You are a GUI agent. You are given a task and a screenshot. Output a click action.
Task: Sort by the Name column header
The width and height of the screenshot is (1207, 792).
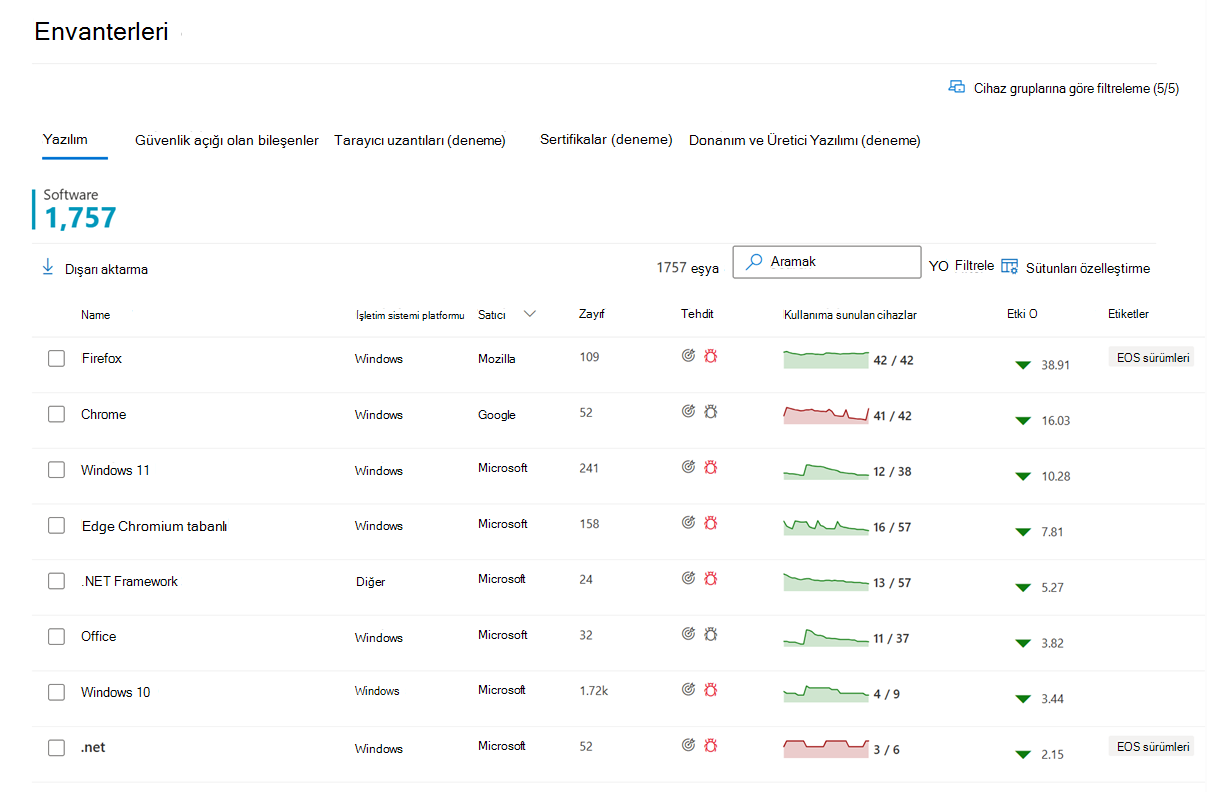pyautogui.click(x=96, y=314)
